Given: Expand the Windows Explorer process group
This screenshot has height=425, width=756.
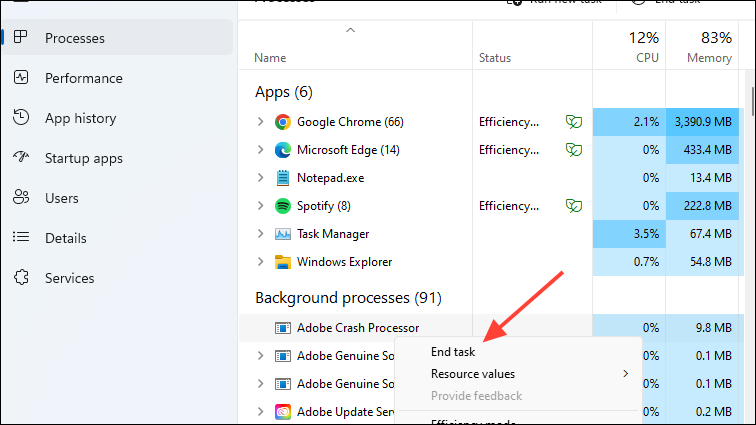Looking at the screenshot, I should (260, 261).
